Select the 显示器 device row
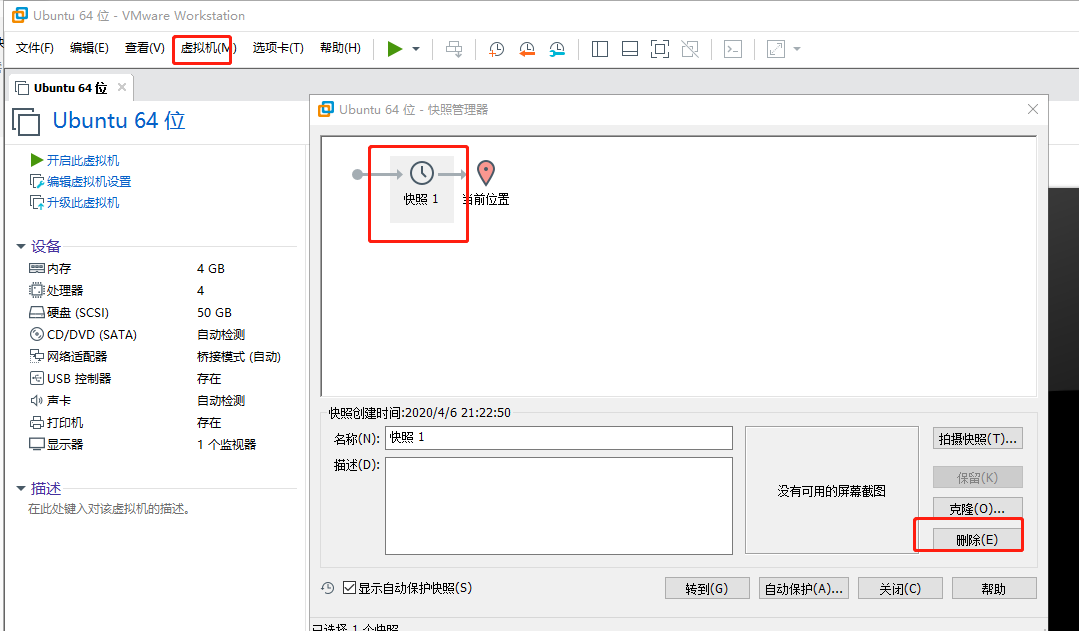This screenshot has height=631, width=1079. tap(162, 445)
